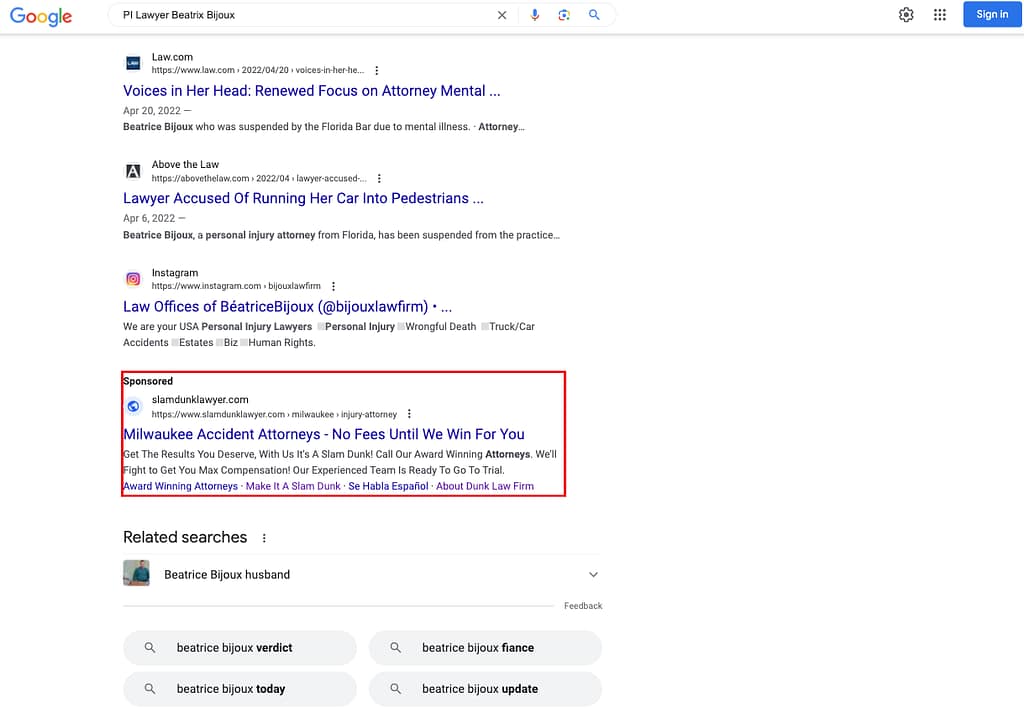Click the Feedback link
The width and height of the screenshot is (1024, 708).
[x=583, y=606]
